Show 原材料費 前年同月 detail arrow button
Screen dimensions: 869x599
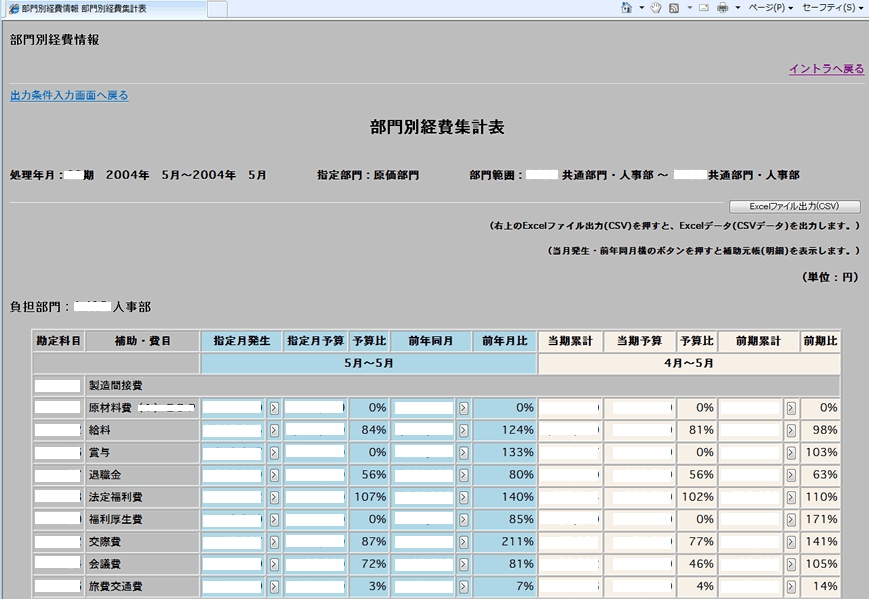(x=463, y=408)
